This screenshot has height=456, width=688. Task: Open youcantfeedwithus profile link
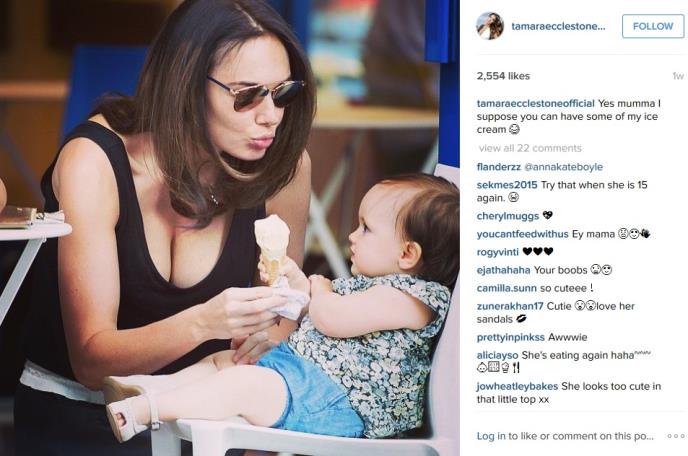click(x=523, y=234)
